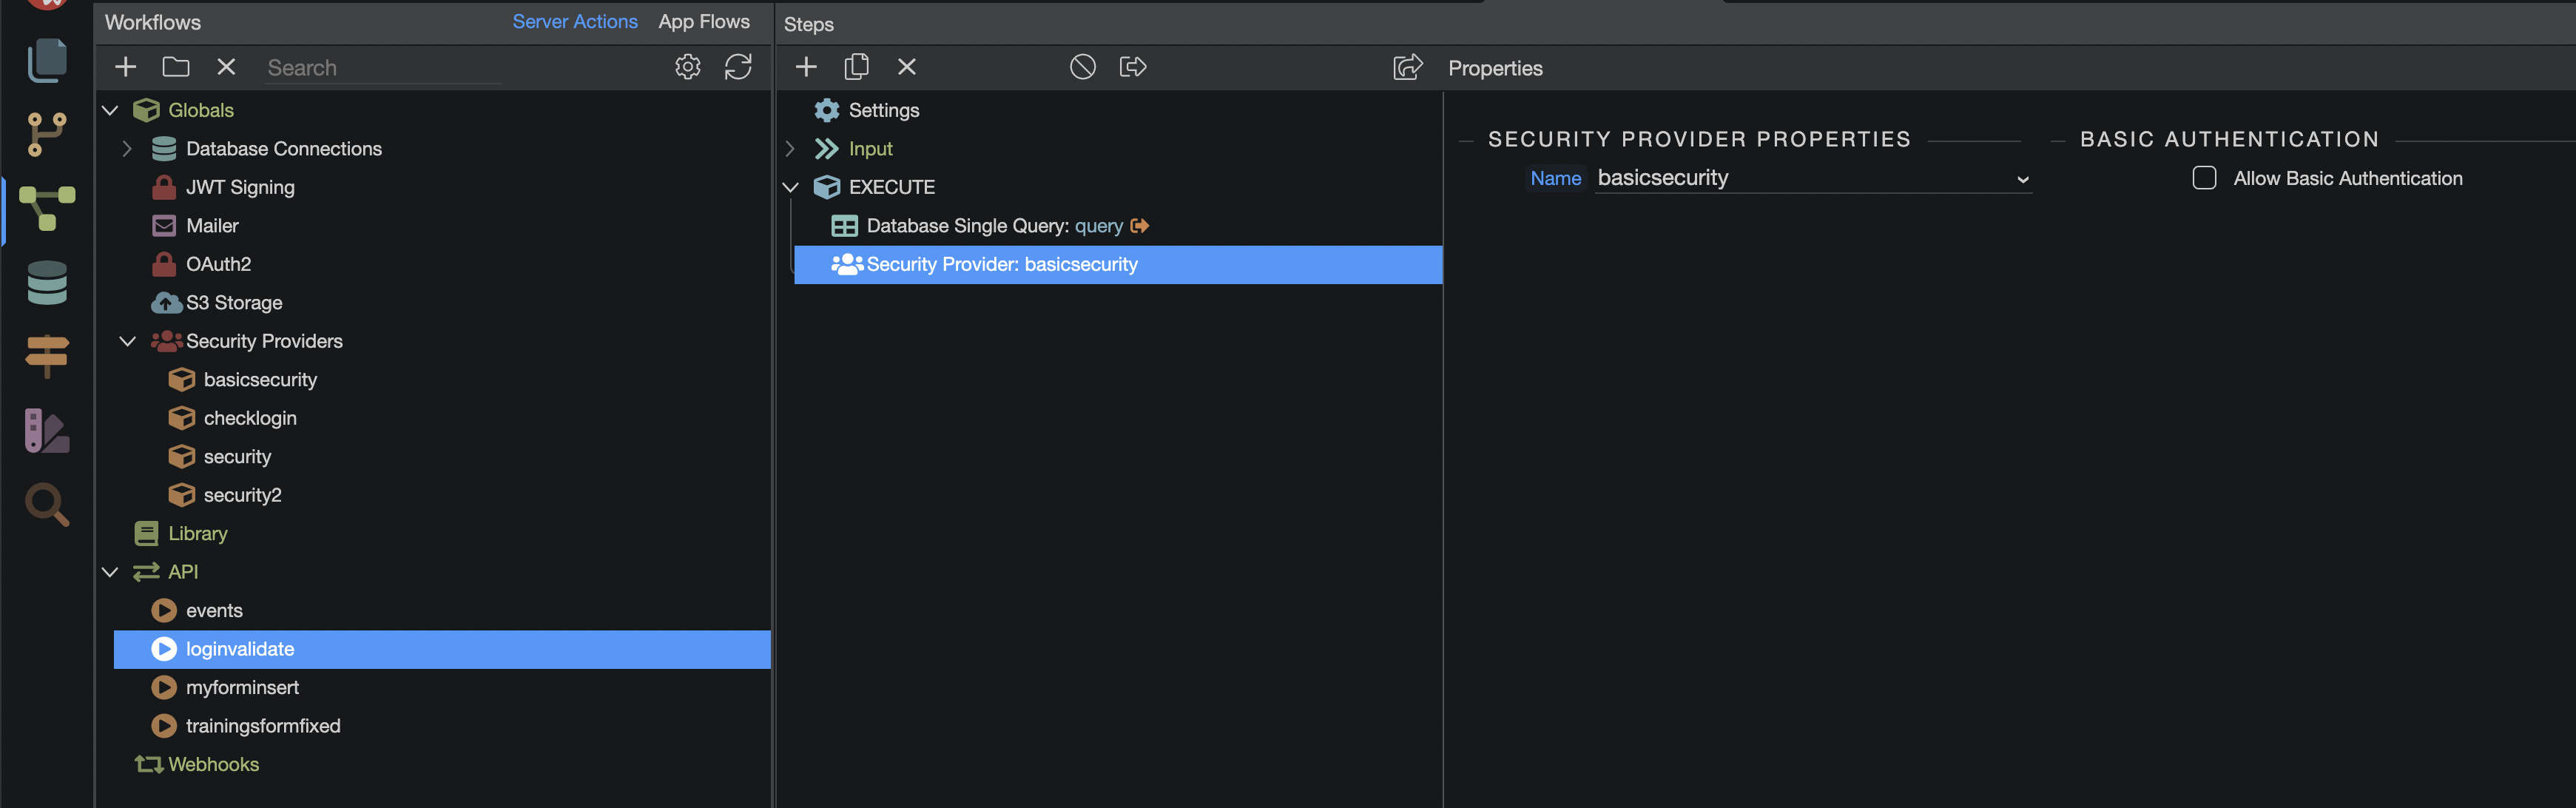Open the Database manager in sidebar
This screenshot has width=2576, height=808.
coord(46,283)
